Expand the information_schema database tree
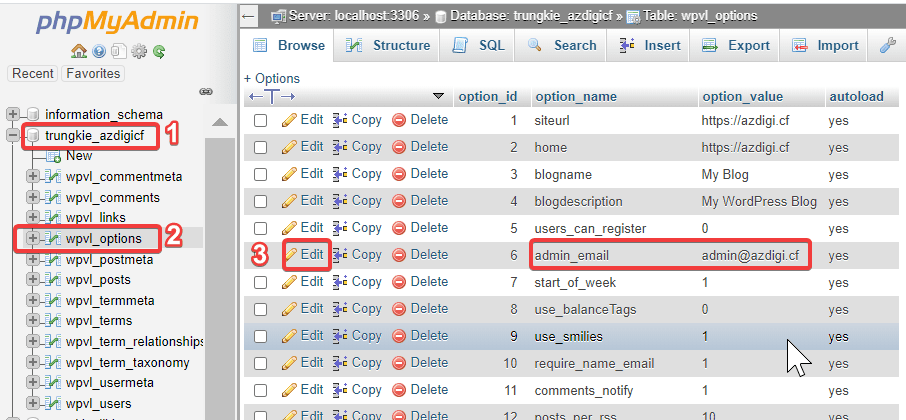Screen dimensions: 906x420 14,114
